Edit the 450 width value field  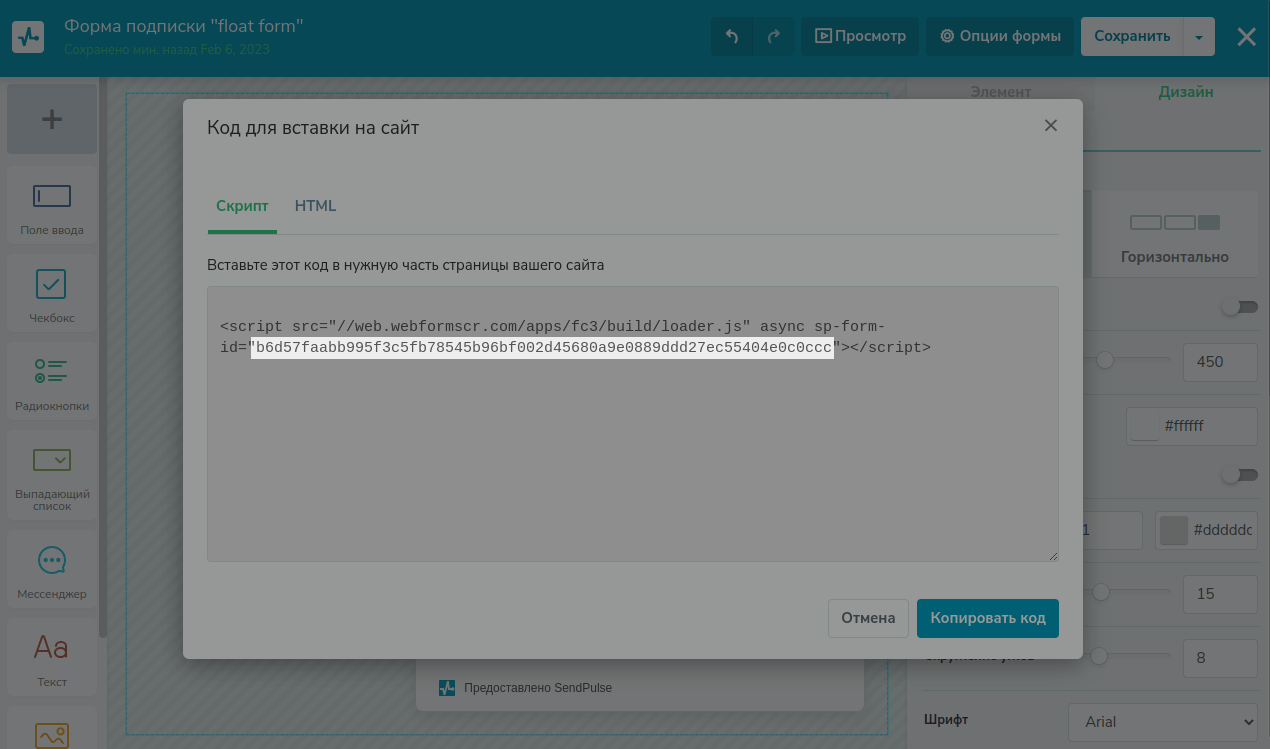(x=1220, y=362)
